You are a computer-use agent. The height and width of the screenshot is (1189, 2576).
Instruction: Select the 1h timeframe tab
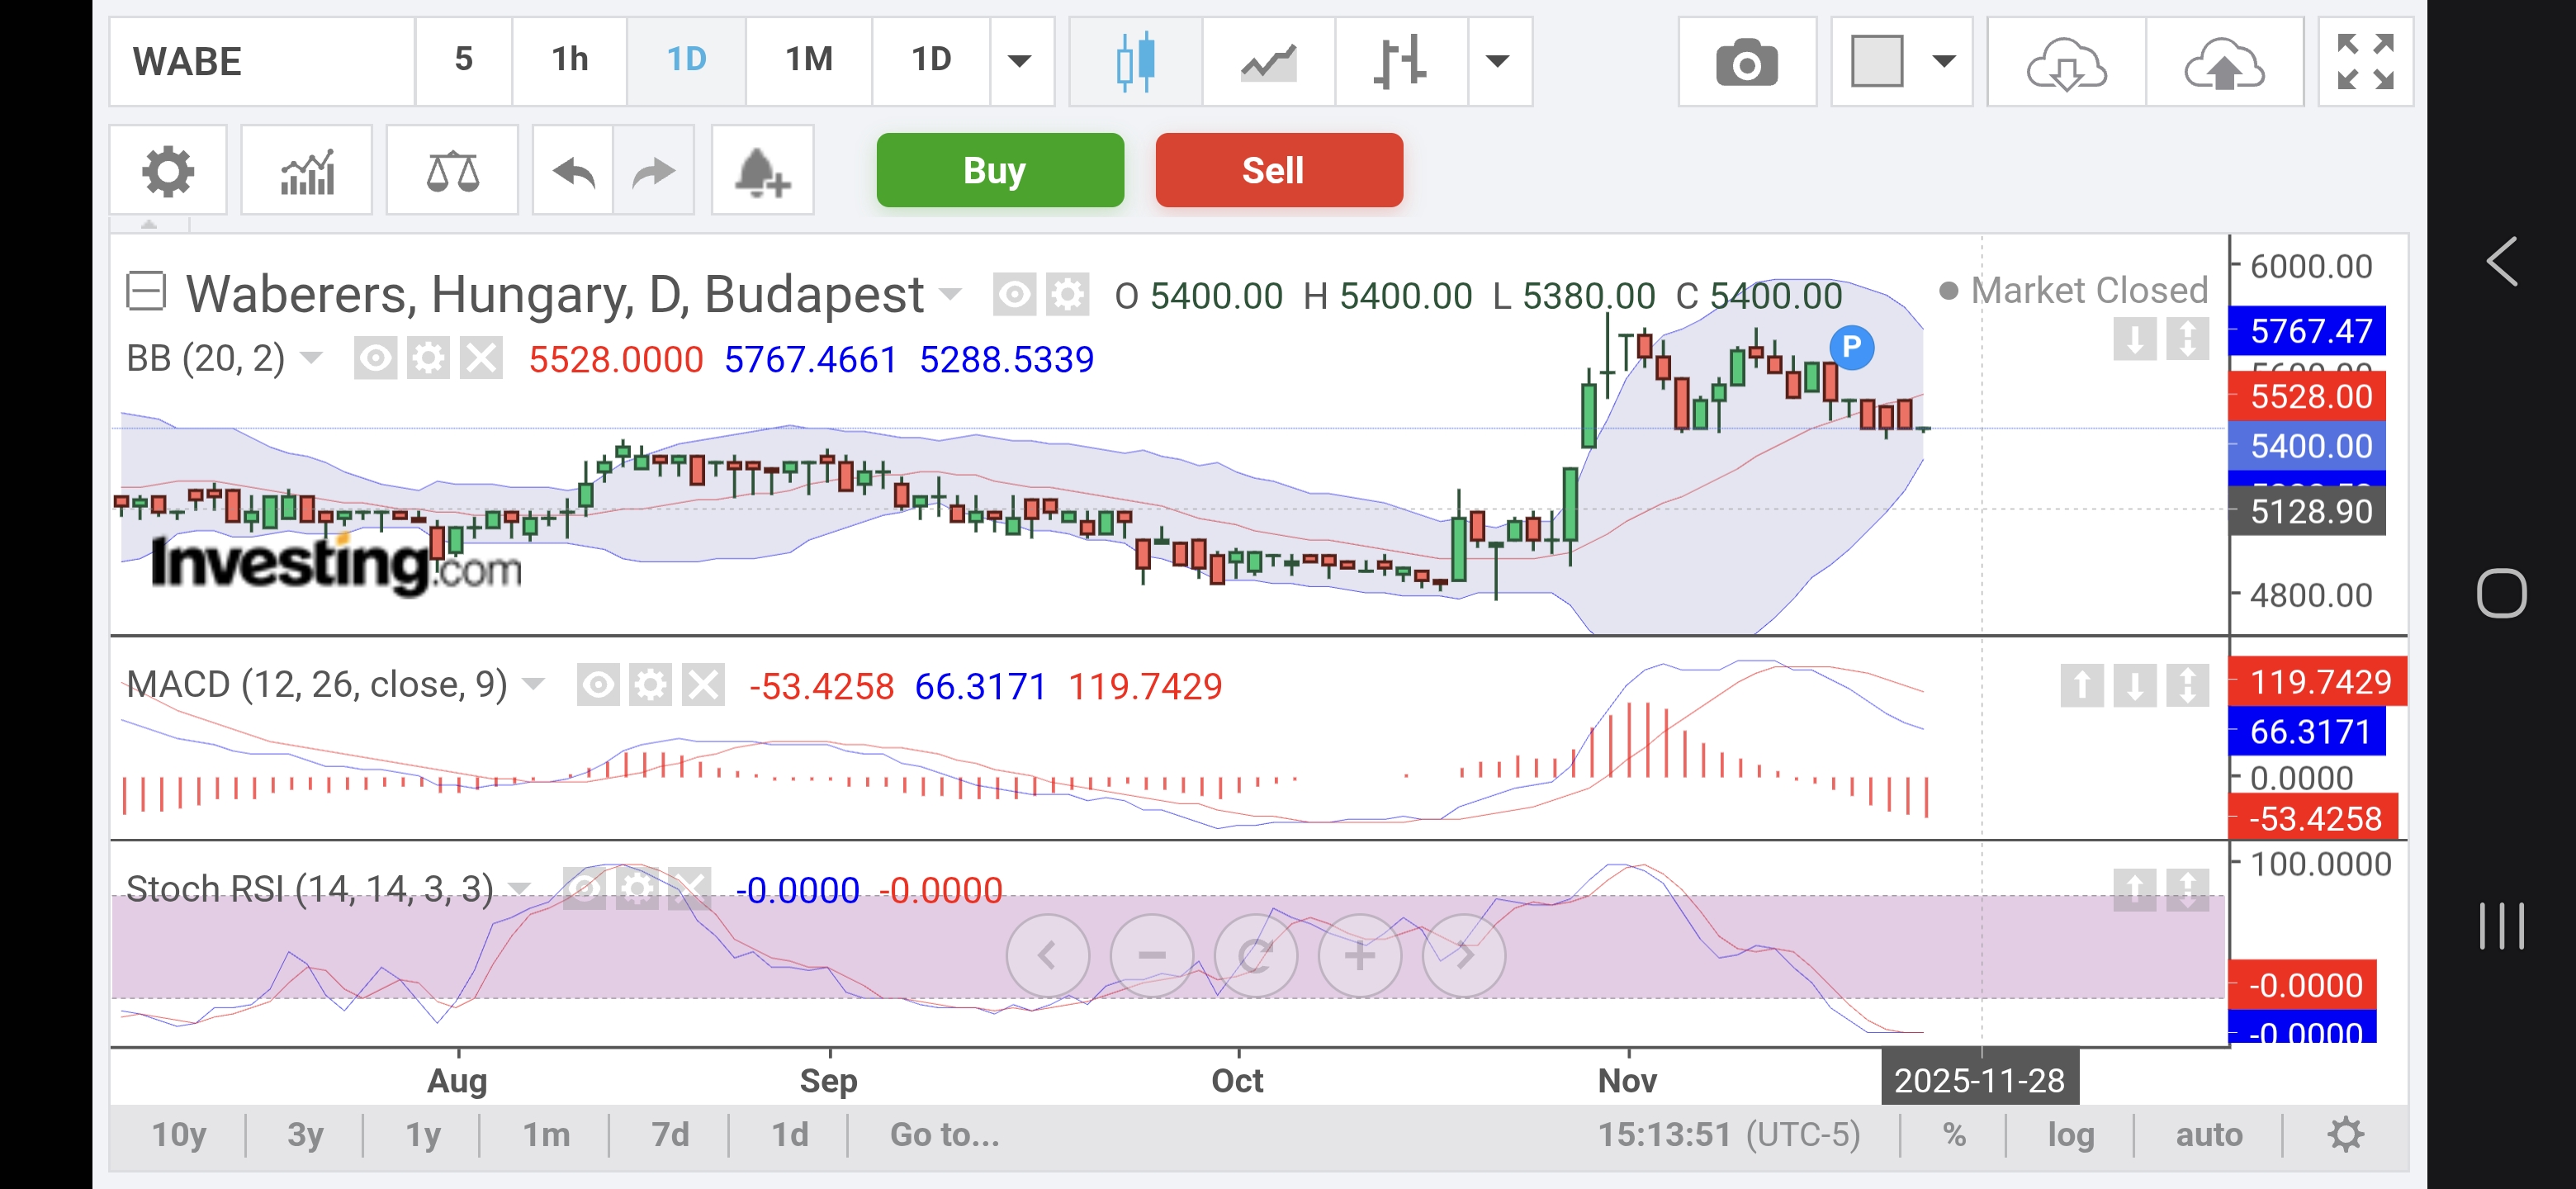[x=569, y=60]
